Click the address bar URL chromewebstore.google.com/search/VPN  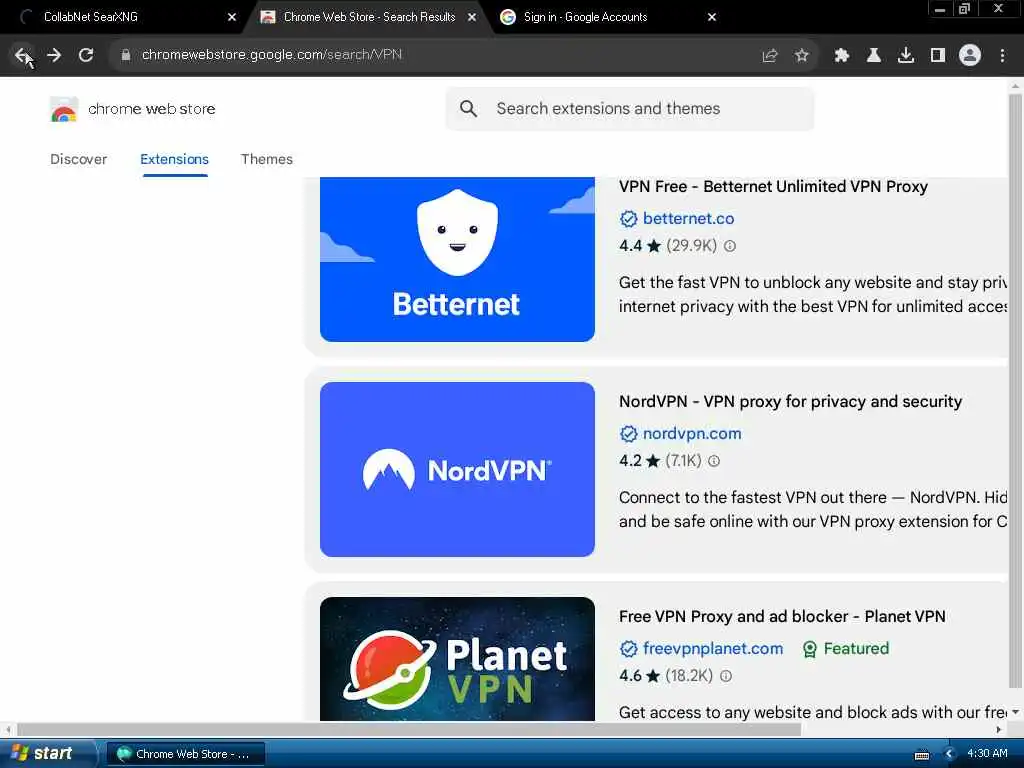272,55
